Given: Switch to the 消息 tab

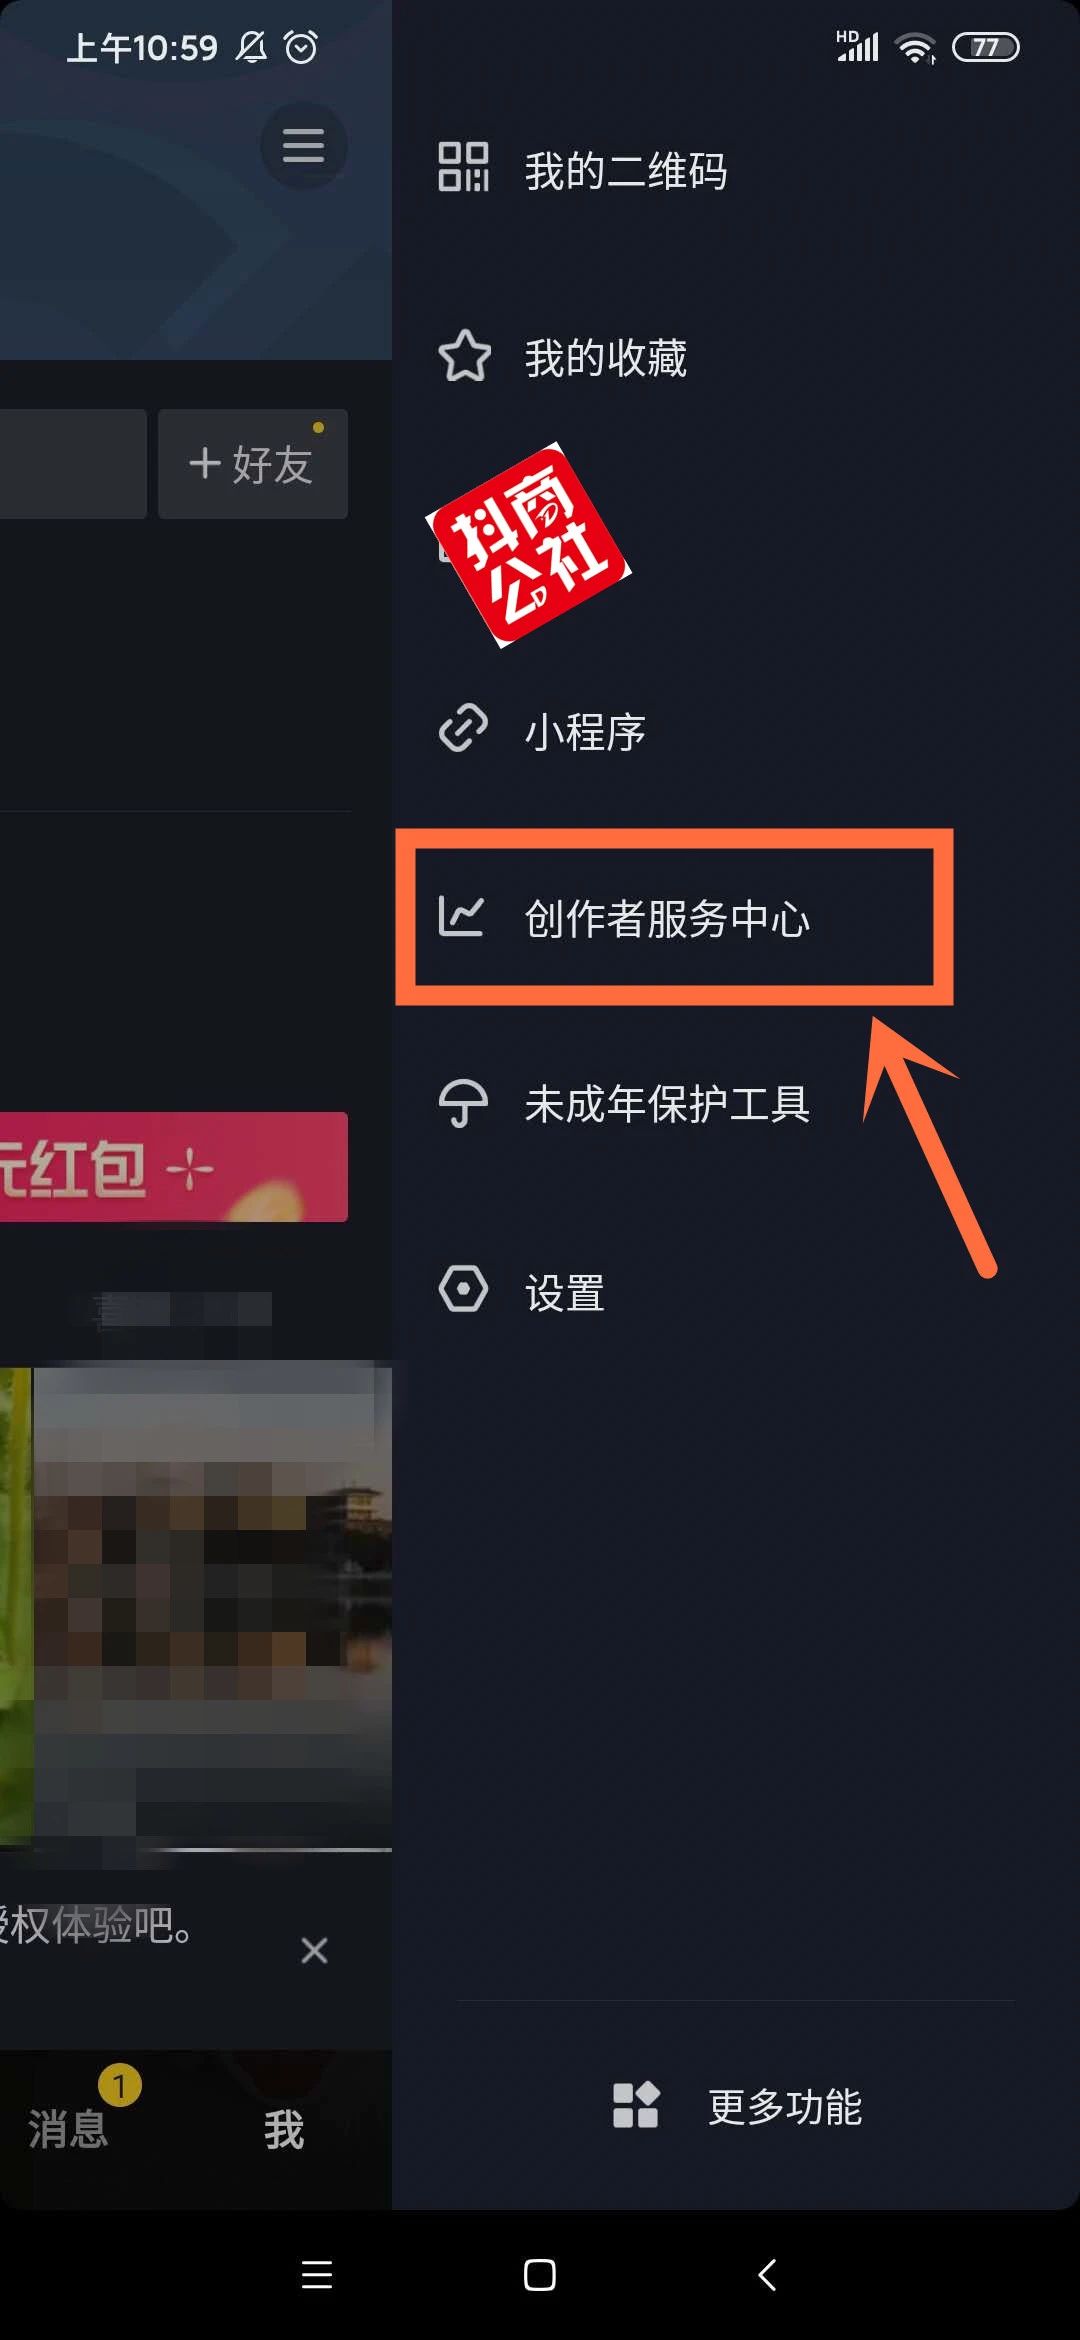Looking at the screenshot, I should (x=68, y=2129).
